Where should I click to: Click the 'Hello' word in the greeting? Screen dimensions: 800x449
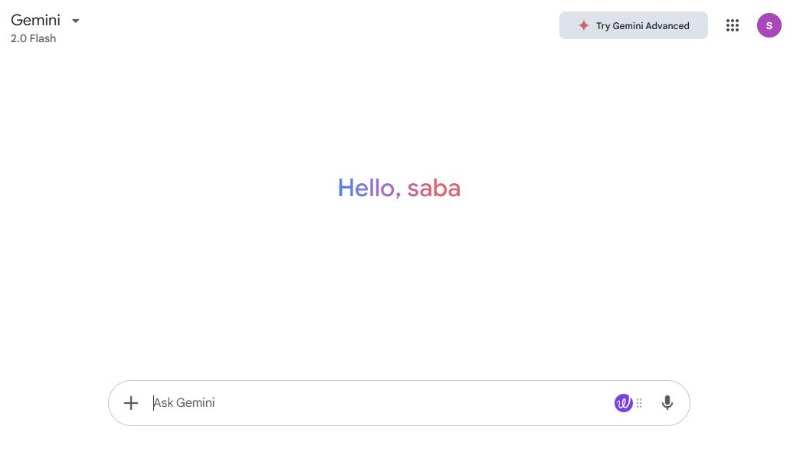point(367,188)
